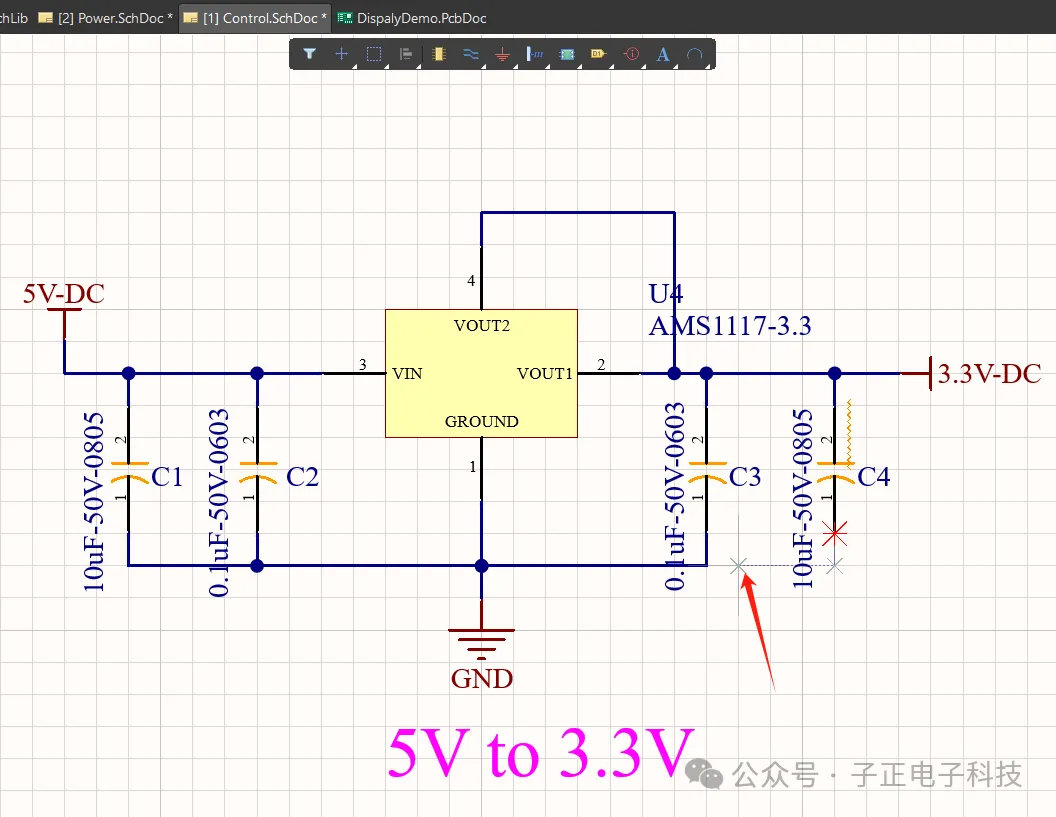Select C3's 0.1uF-50V-0603 value text
Image resolution: width=1056 pixels, height=817 pixels.
[x=675, y=497]
